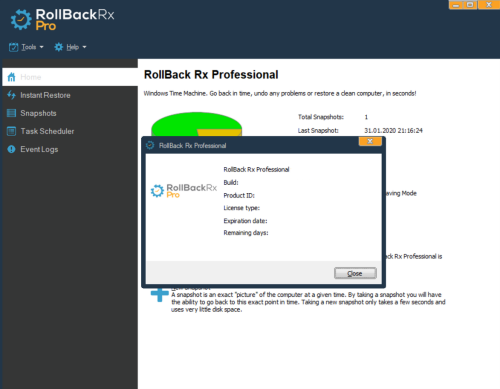Viewport: 500px width, 389px height.
Task: Maximize the RollBack Rx main window
Action: tap(470, 5)
